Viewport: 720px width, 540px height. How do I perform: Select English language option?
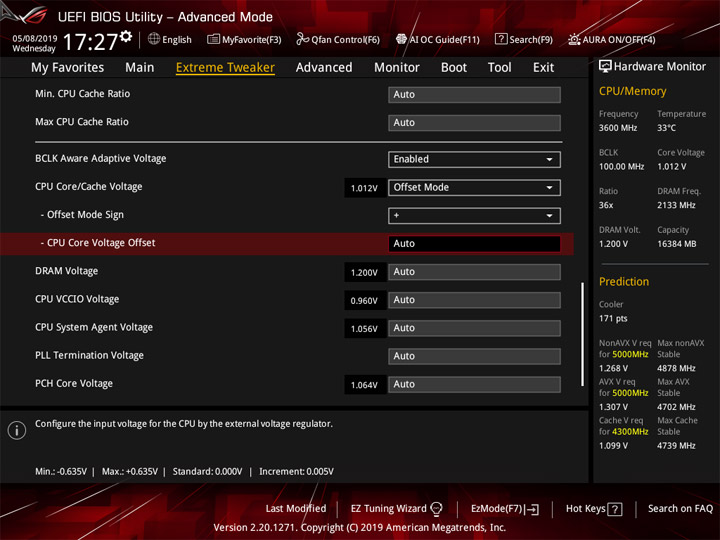click(177, 39)
